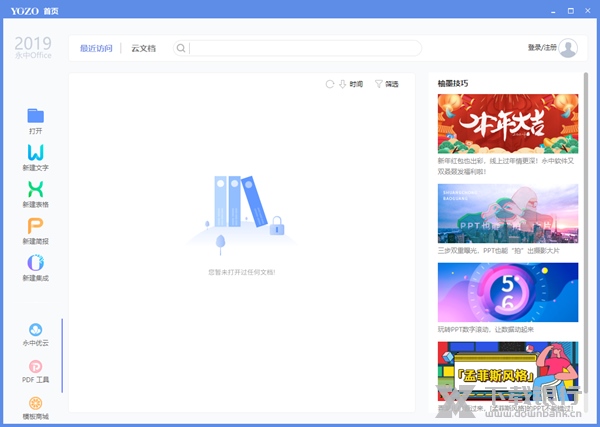Open the PPT double exposure article thumbnail
The height and width of the screenshot is (427, 600).
click(x=507, y=213)
